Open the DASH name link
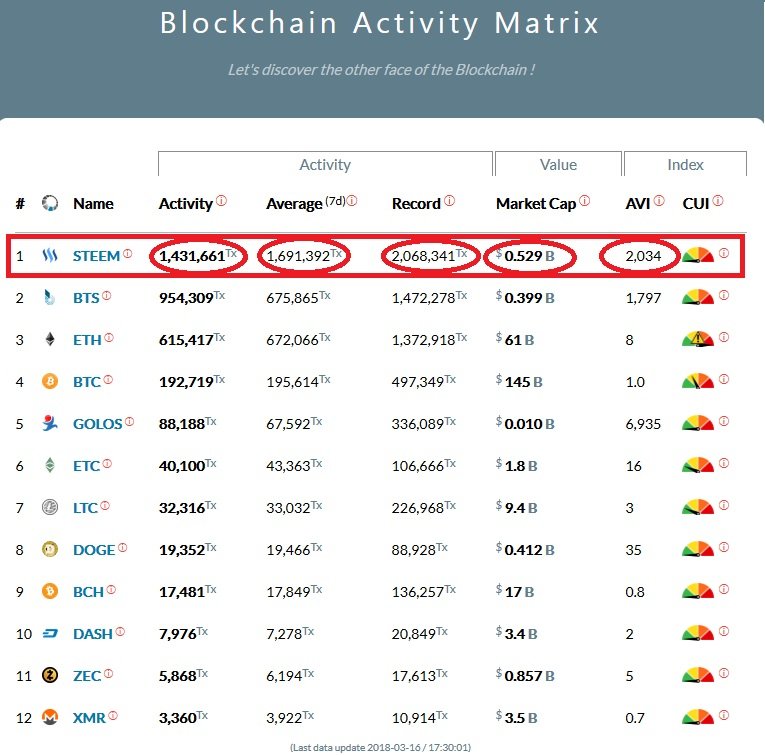This screenshot has width=765, height=755. [93, 633]
